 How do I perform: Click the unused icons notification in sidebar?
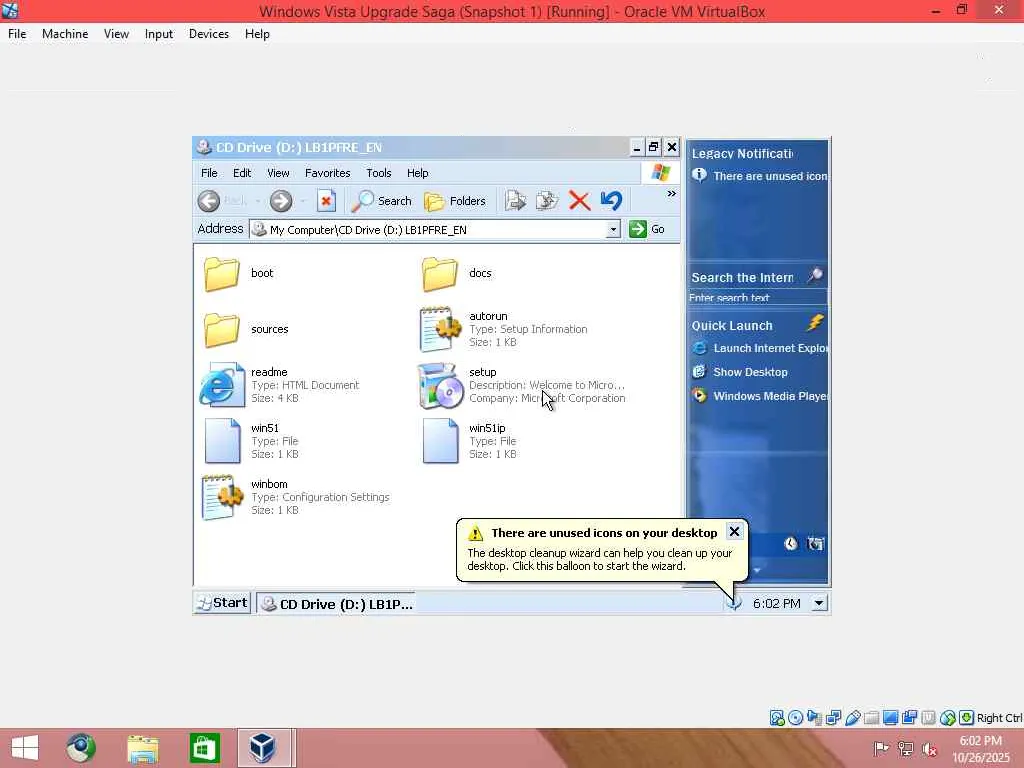[x=760, y=176]
